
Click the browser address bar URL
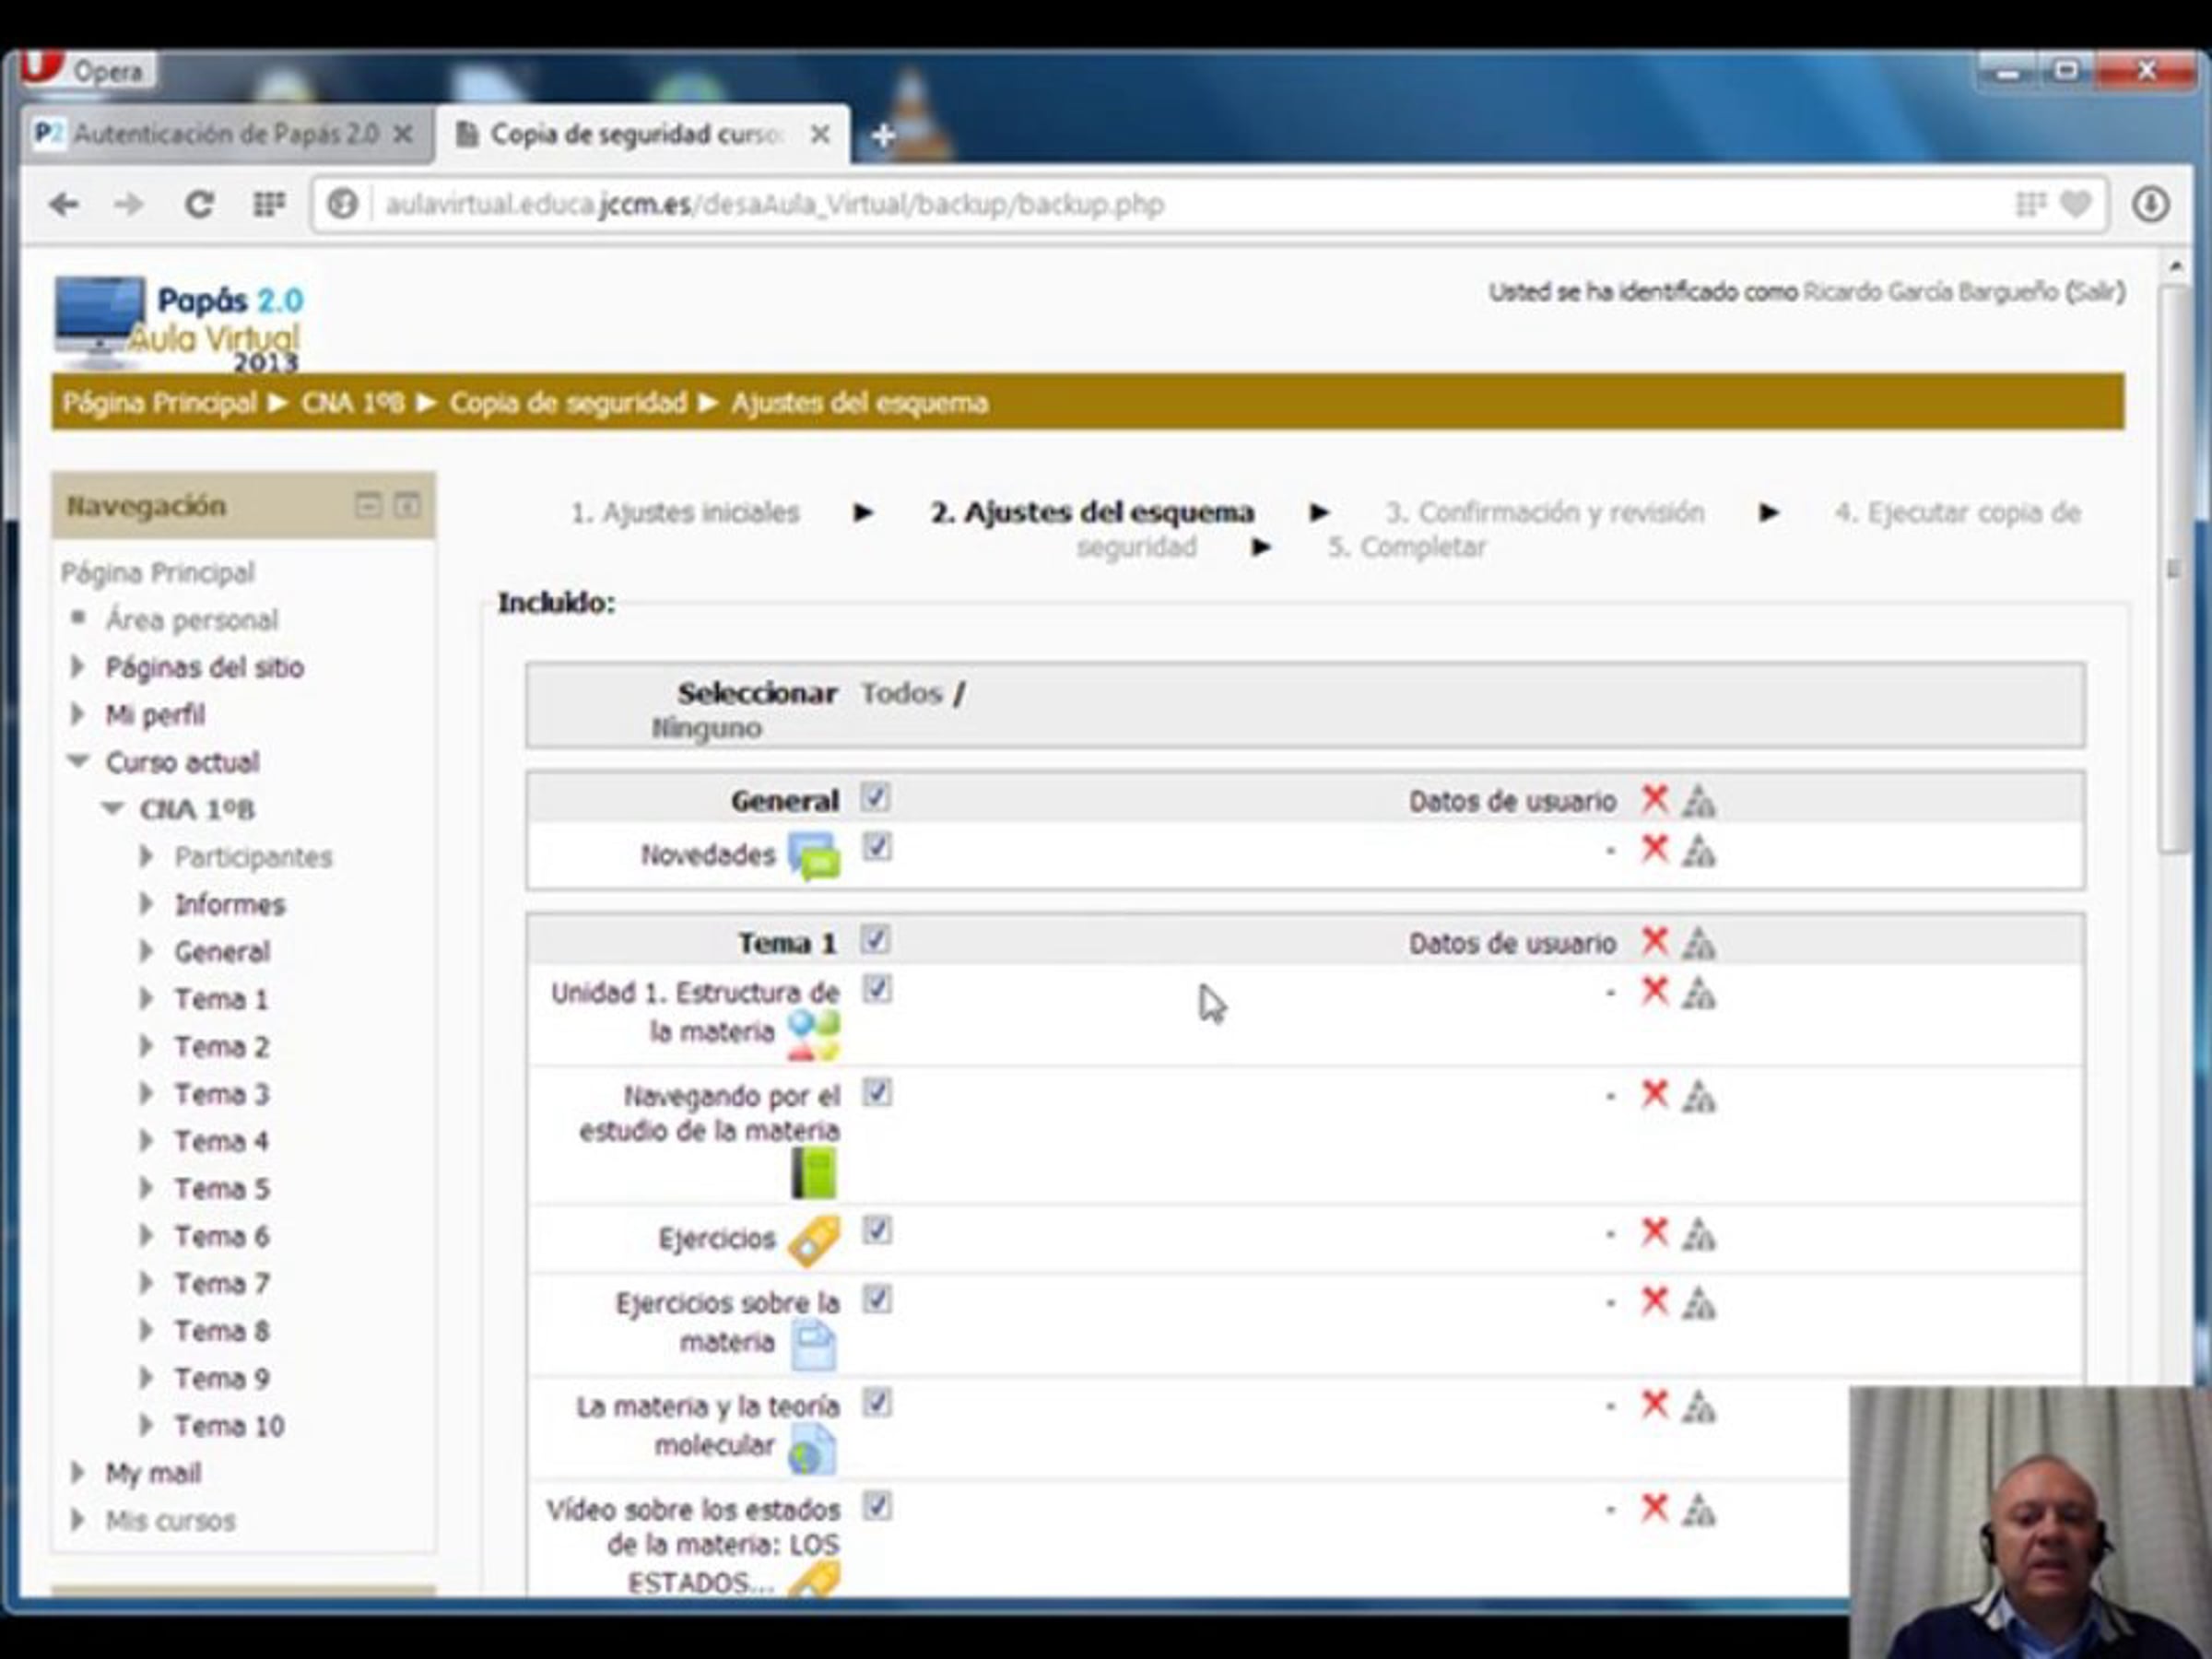775,205
